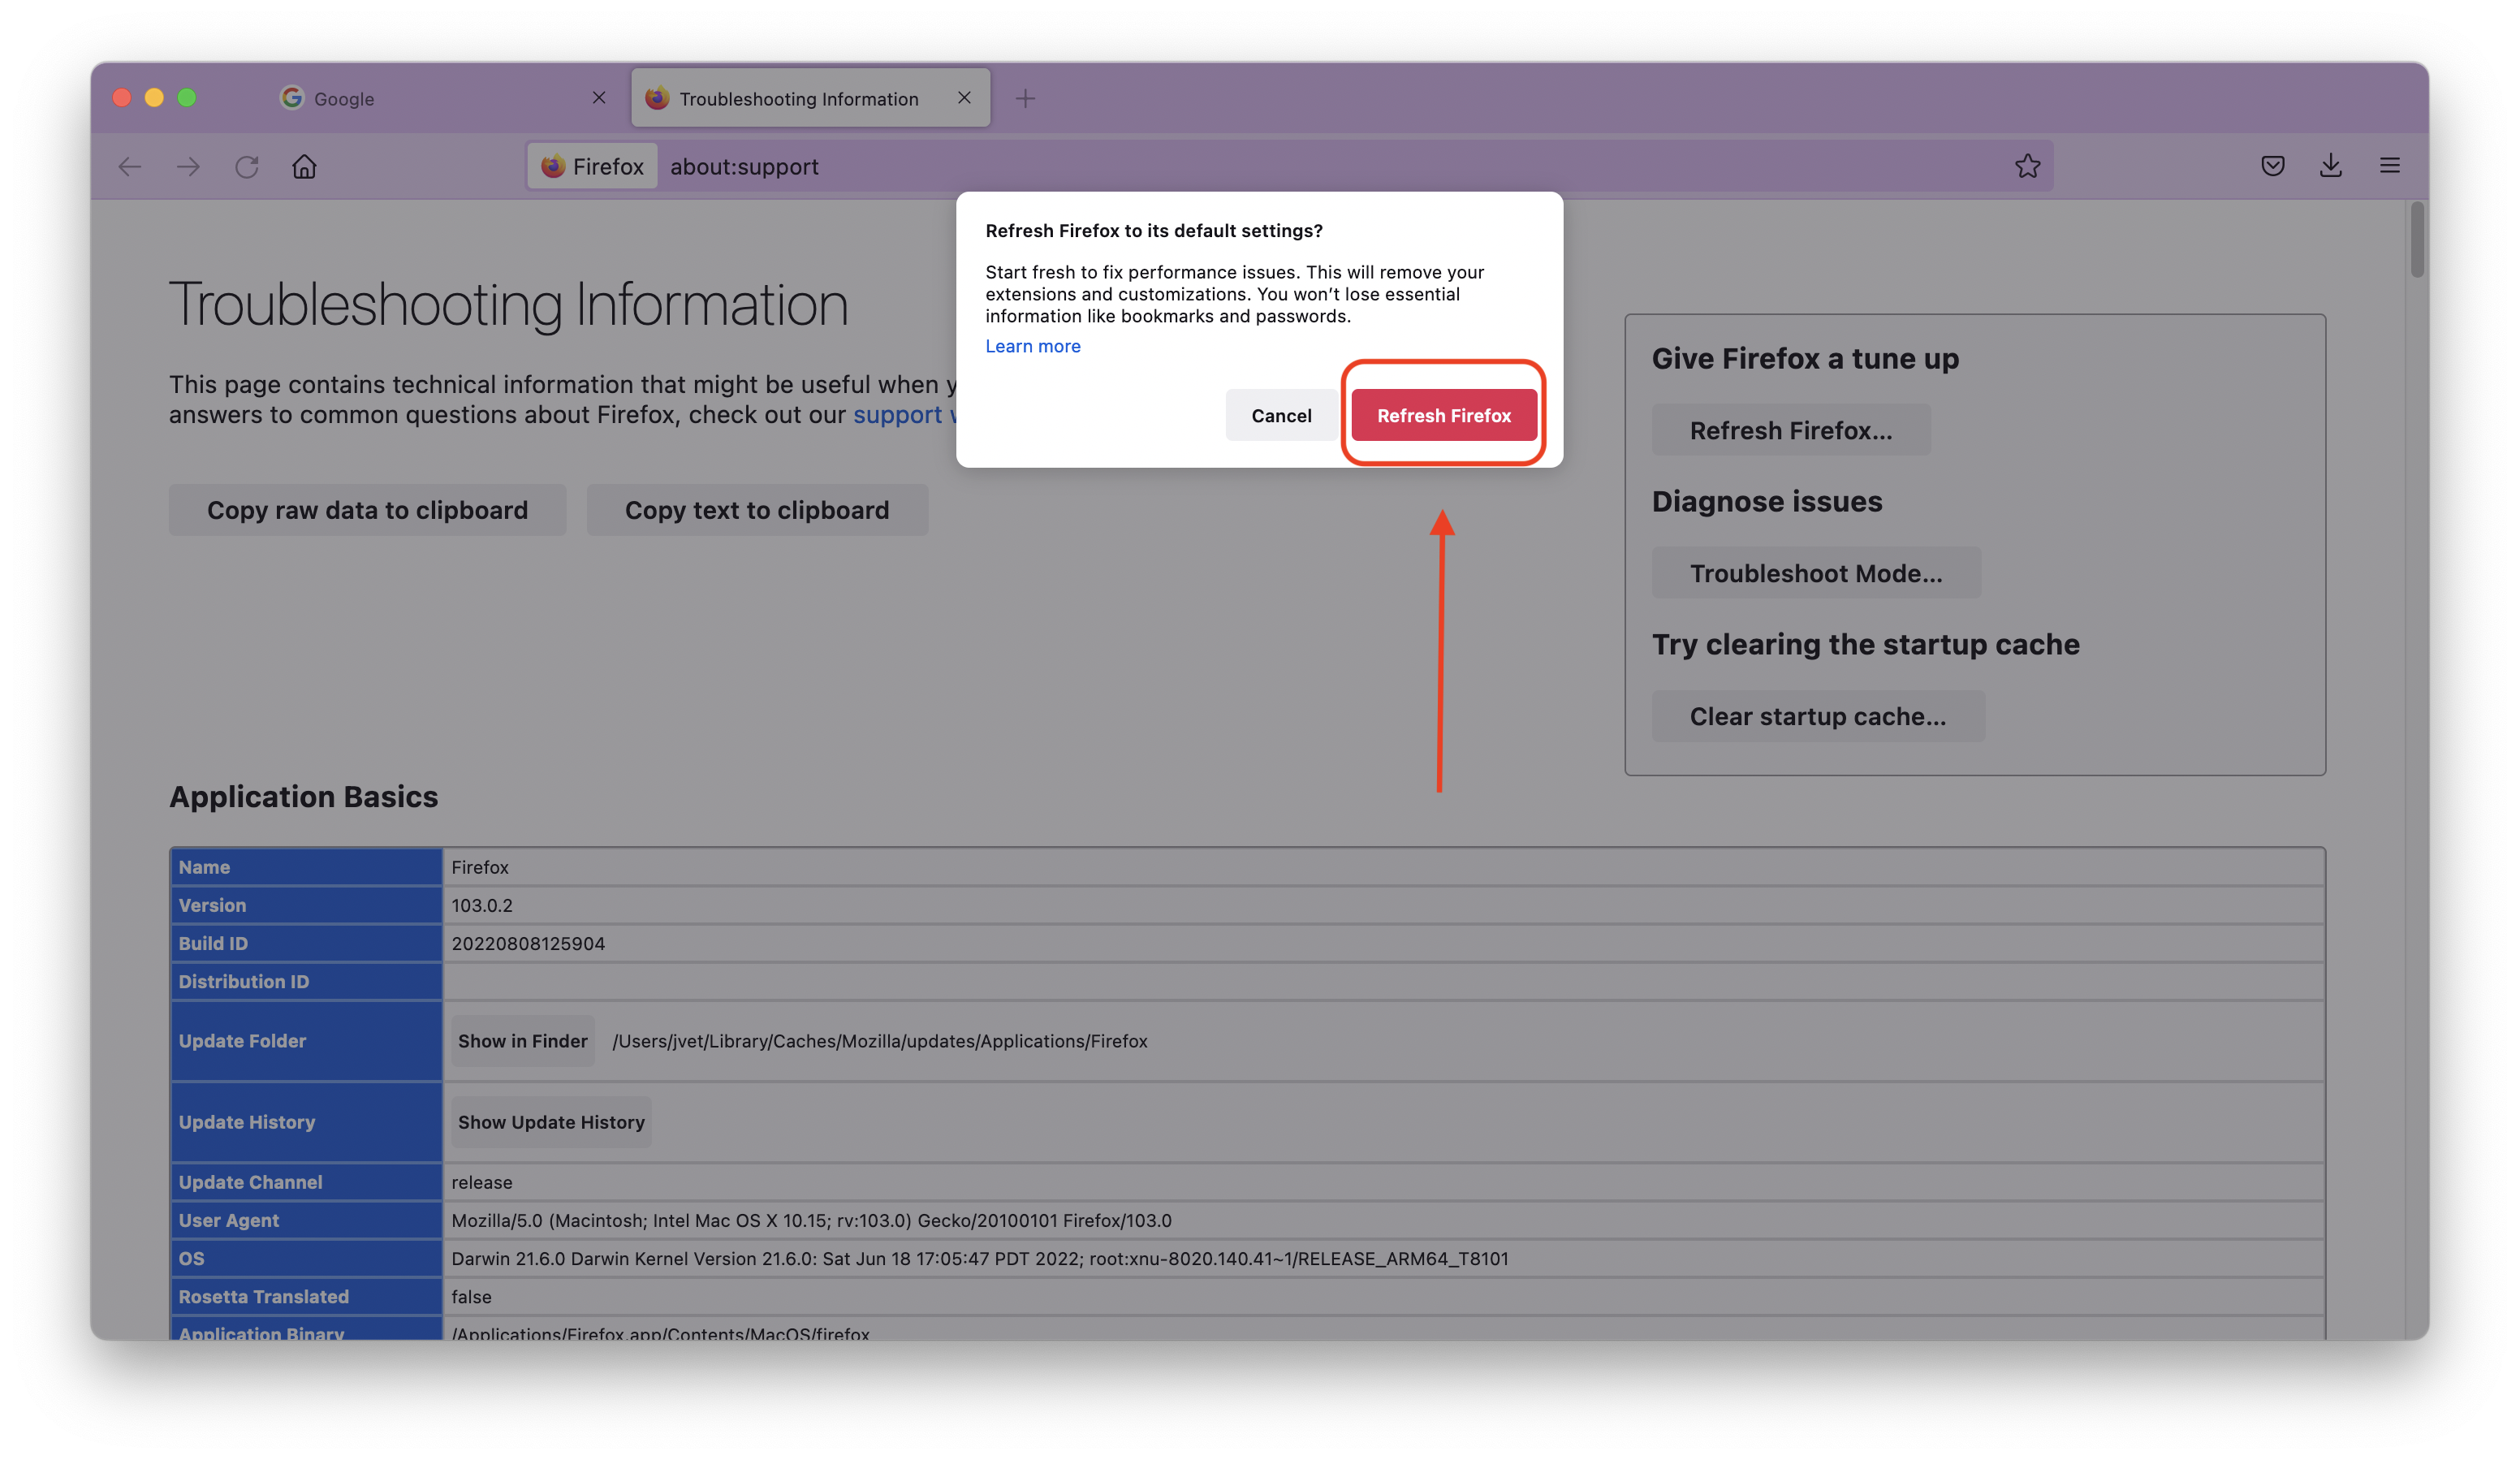
Task: Open the application hamburger menu
Action: (2389, 166)
